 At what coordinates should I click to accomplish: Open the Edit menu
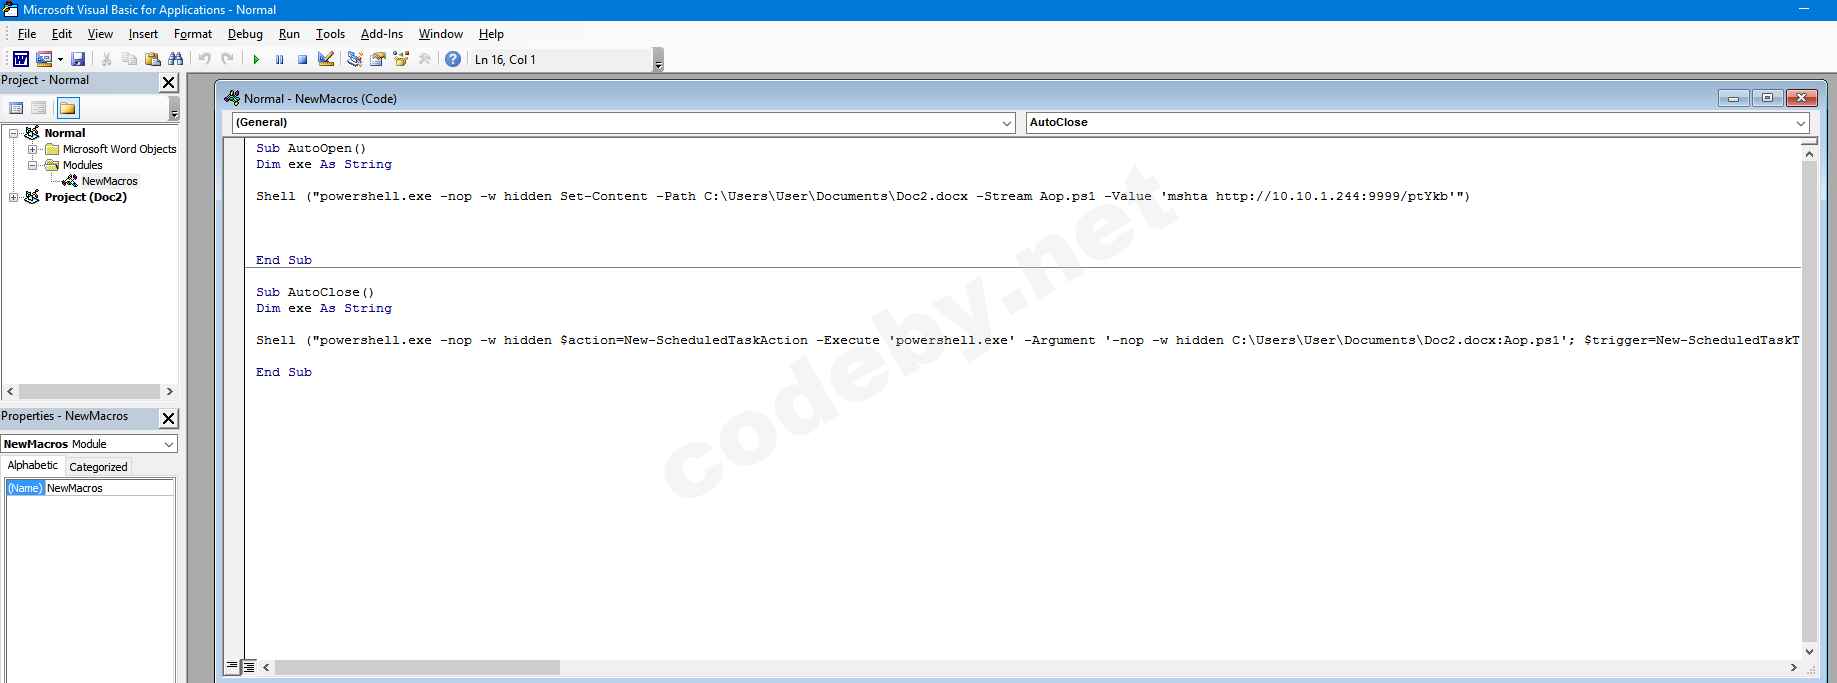pyautogui.click(x=62, y=34)
